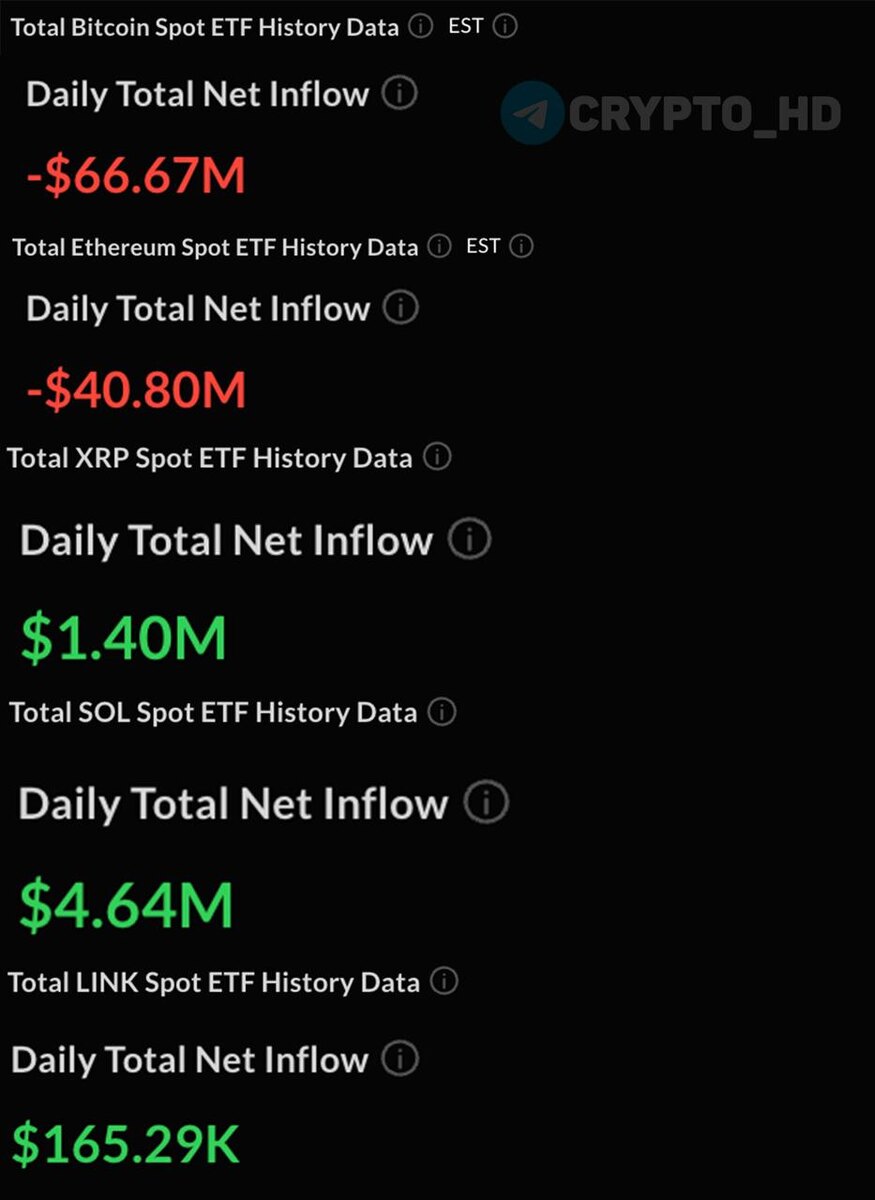Click the -$66.67M Bitcoin inflow value
875x1200 pixels.
(x=135, y=176)
